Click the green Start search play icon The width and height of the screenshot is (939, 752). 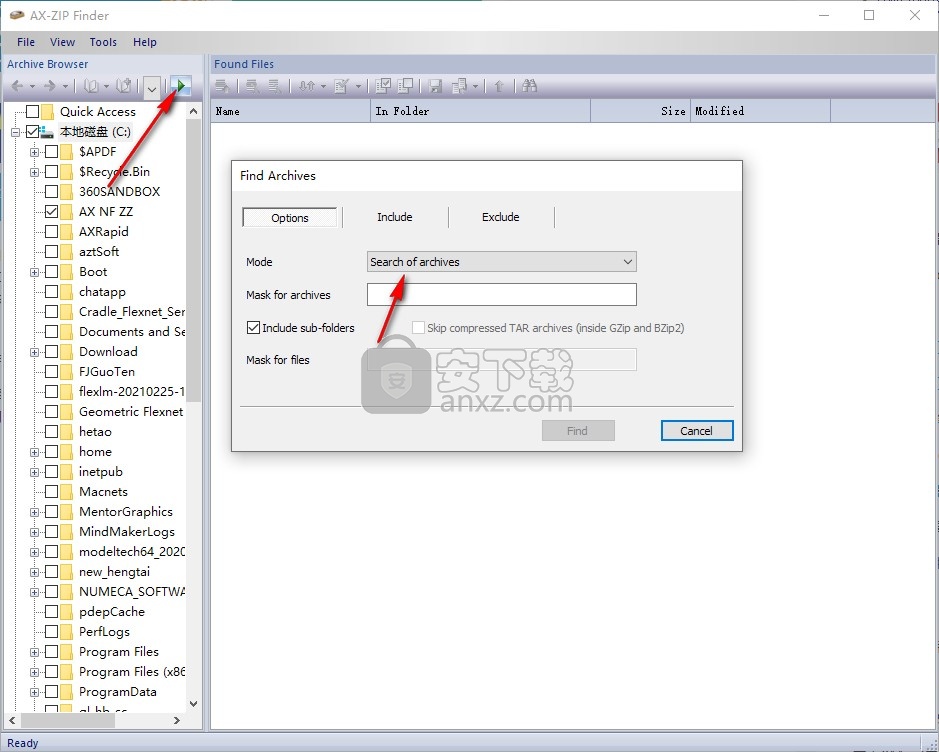click(x=181, y=87)
